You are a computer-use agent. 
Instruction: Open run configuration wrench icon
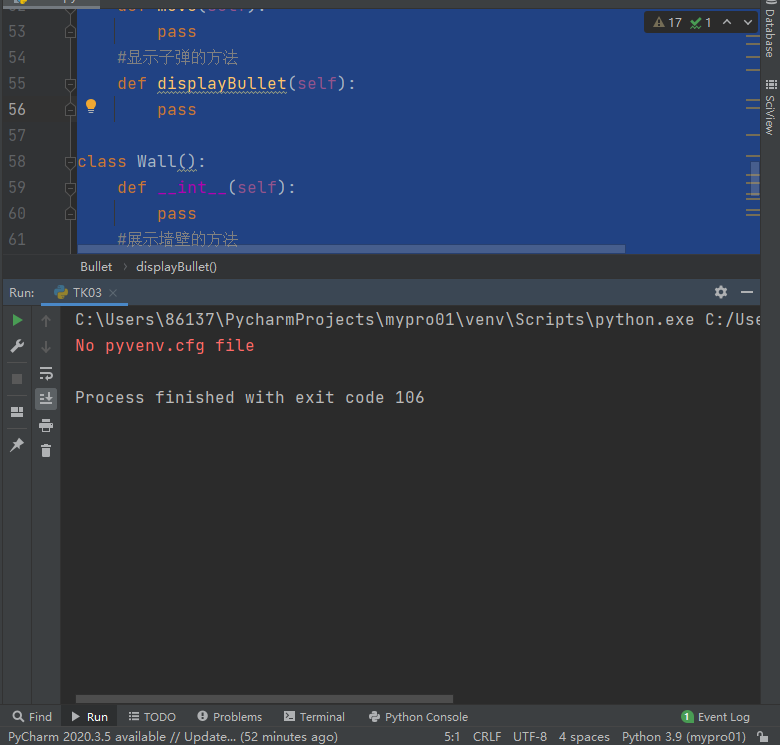(17, 346)
